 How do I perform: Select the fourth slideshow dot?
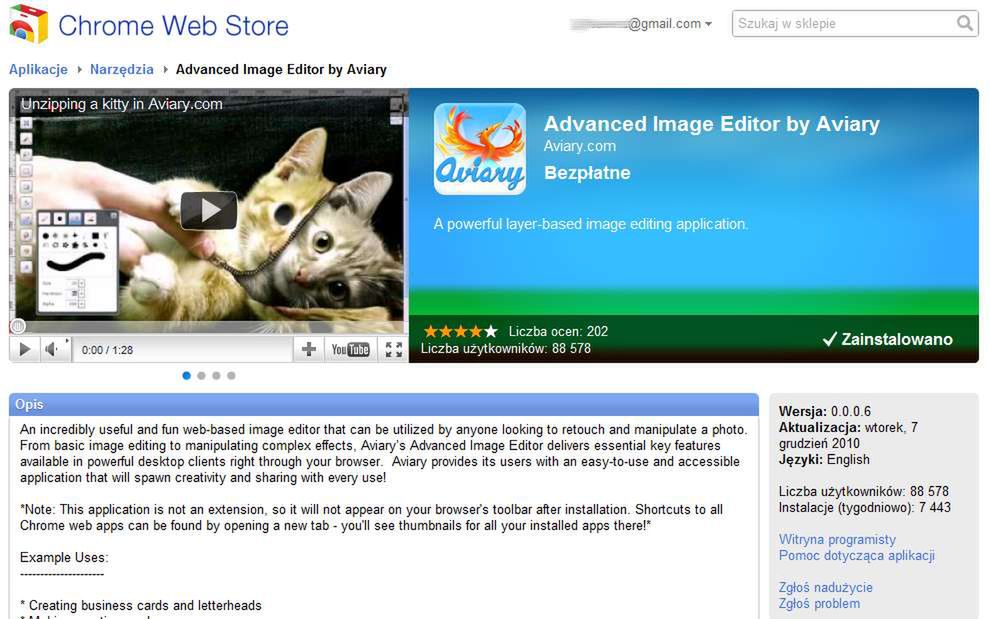tap(232, 375)
